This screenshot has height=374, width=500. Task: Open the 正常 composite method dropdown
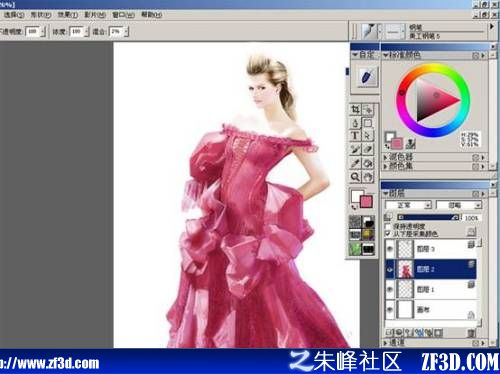408,205
